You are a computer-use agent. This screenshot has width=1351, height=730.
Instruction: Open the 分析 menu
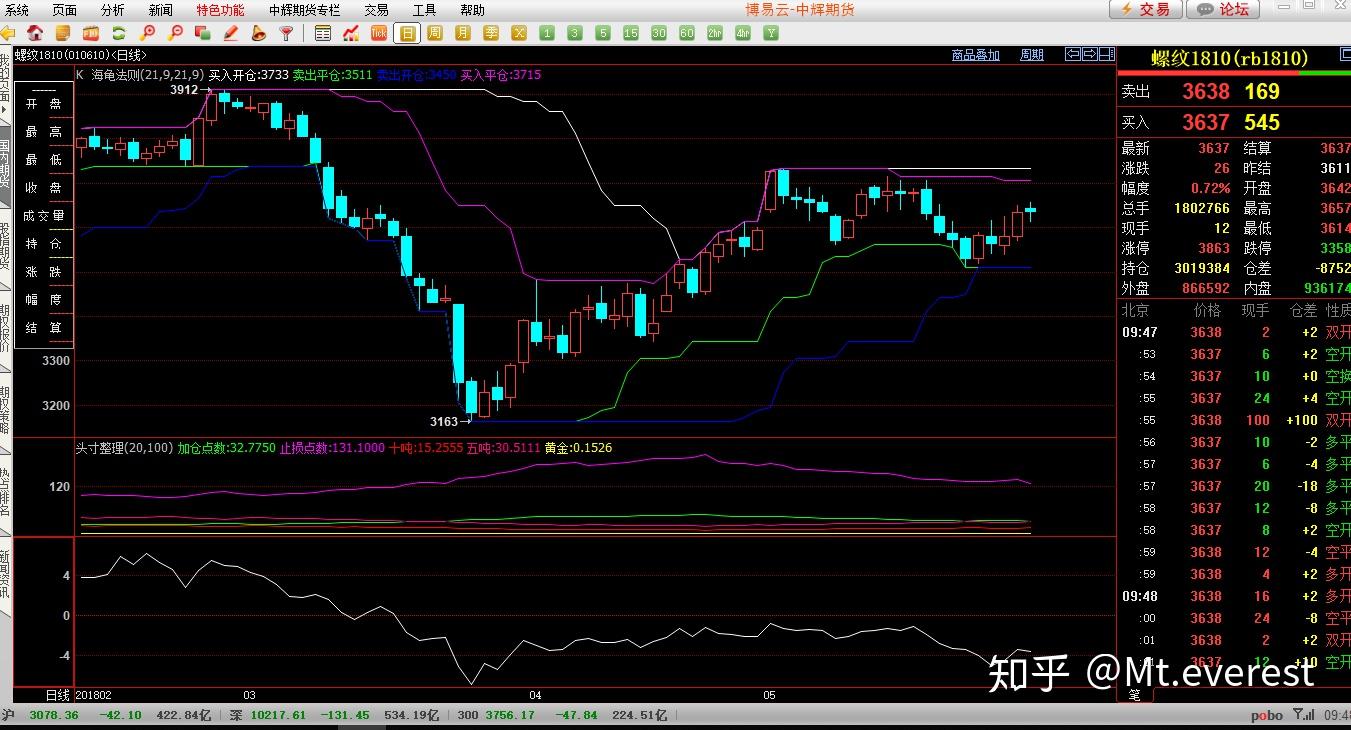[x=113, y=10]
